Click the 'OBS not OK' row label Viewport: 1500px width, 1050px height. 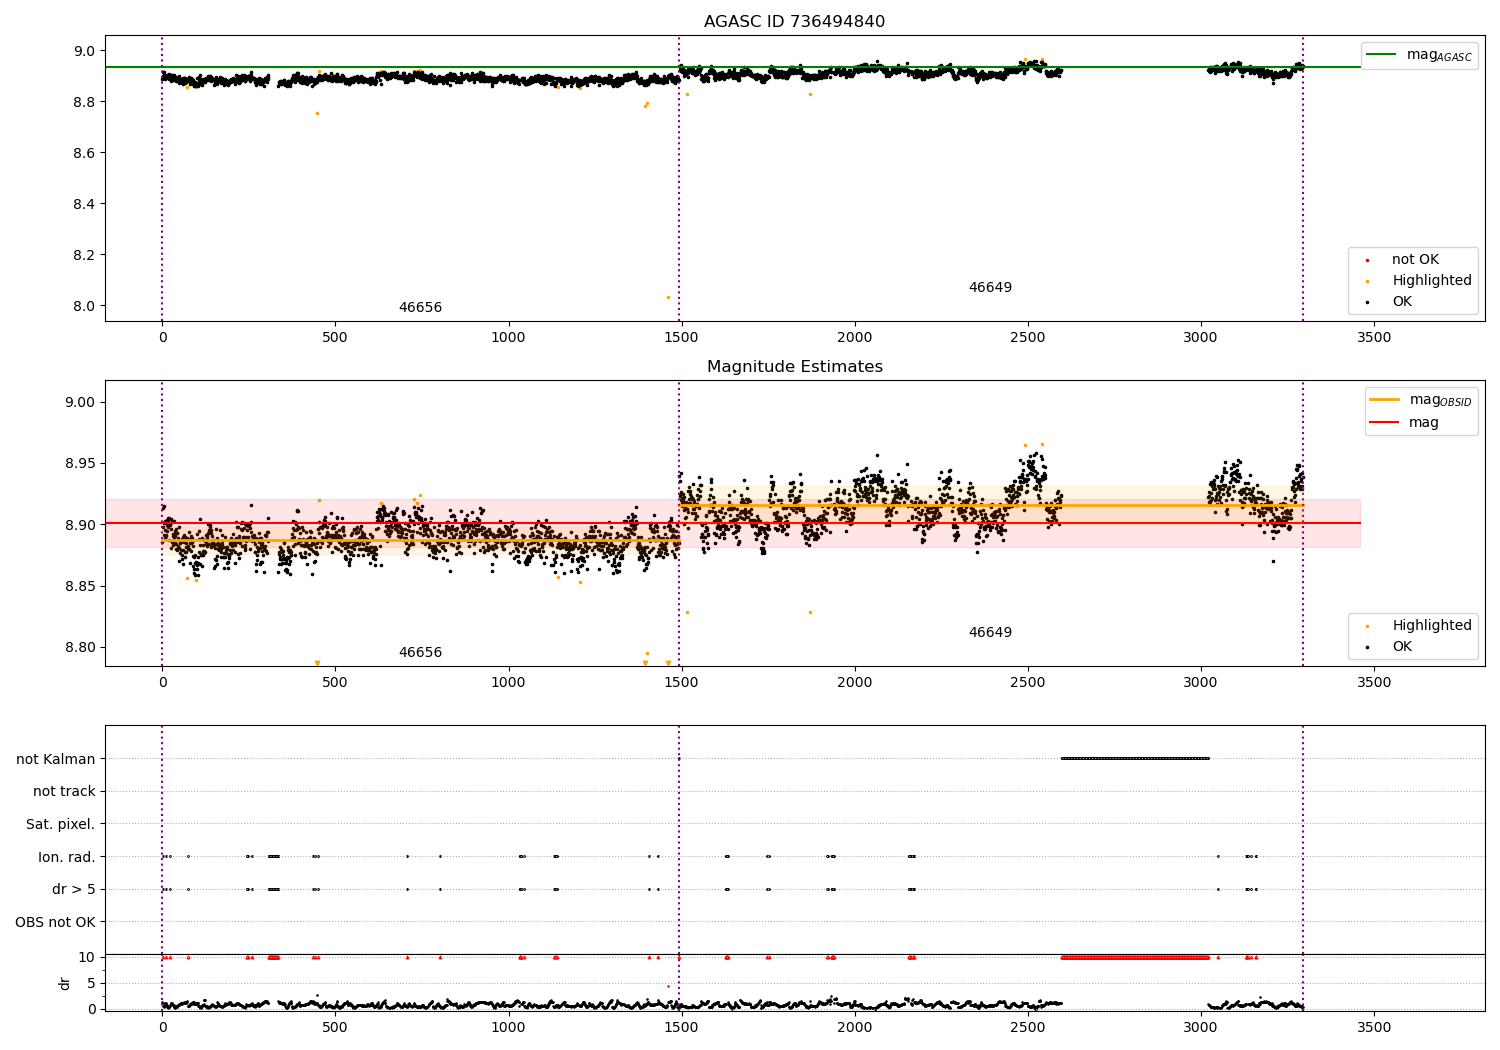[x=56, y=922]
